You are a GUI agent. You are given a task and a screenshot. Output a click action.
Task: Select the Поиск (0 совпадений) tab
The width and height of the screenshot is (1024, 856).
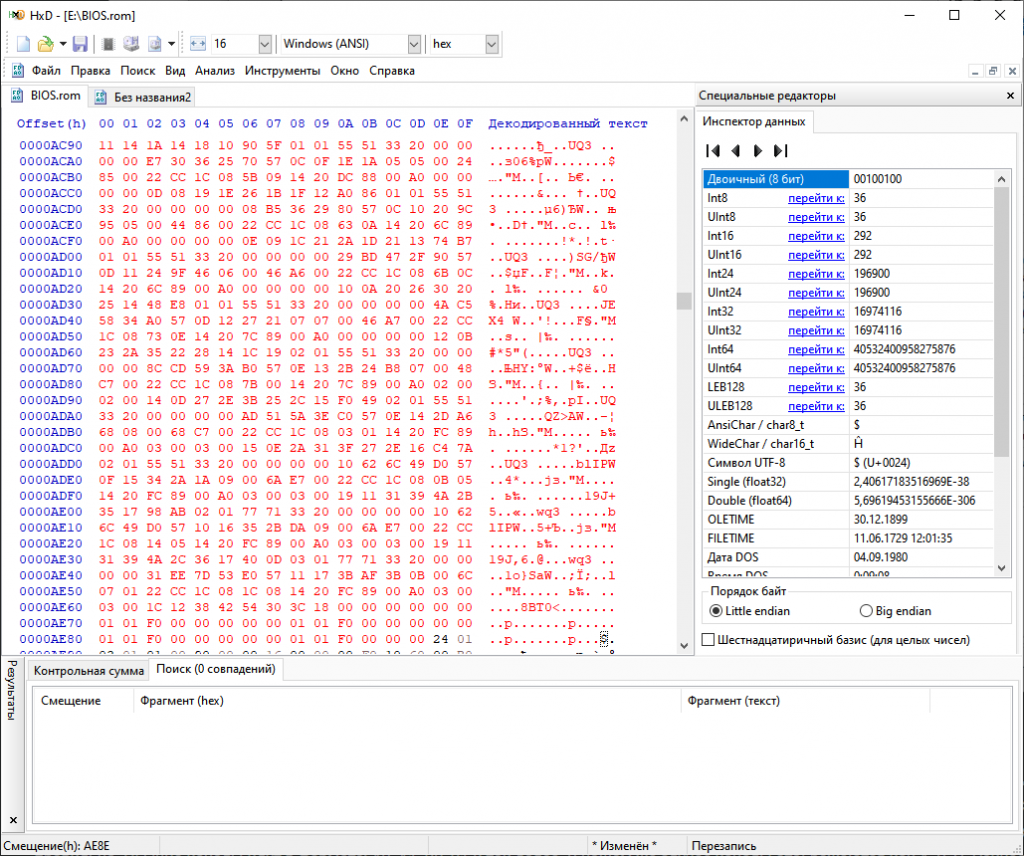click(x=216, y=669)
